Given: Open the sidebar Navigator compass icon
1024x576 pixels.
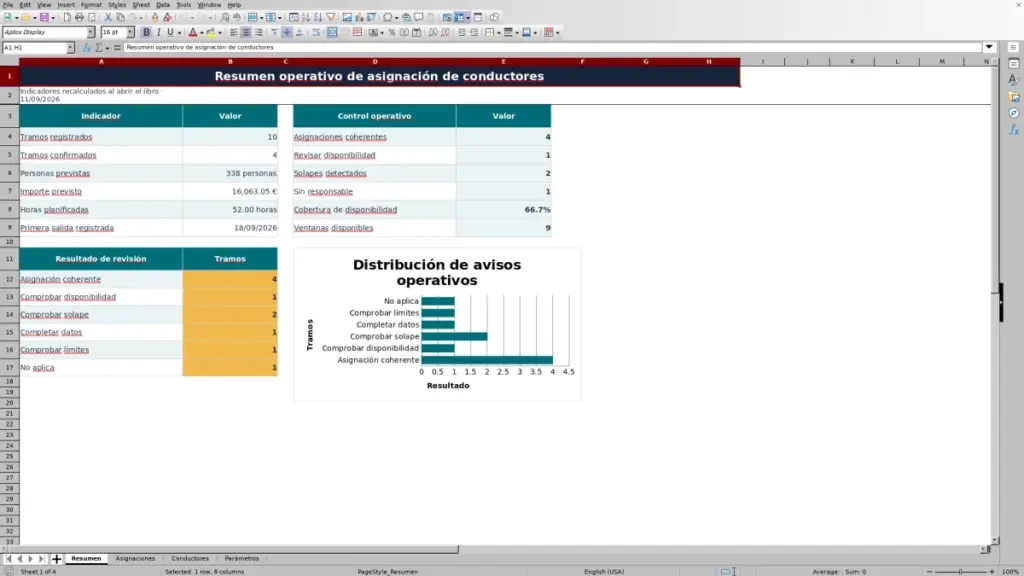Looking at the screenshot, I should tap(1014, 113).
